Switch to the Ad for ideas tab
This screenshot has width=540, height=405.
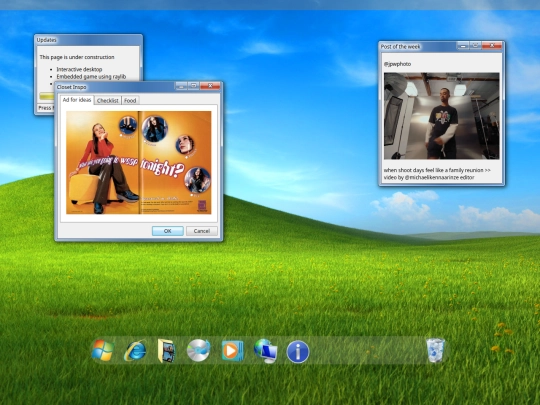tap(77, 100)
